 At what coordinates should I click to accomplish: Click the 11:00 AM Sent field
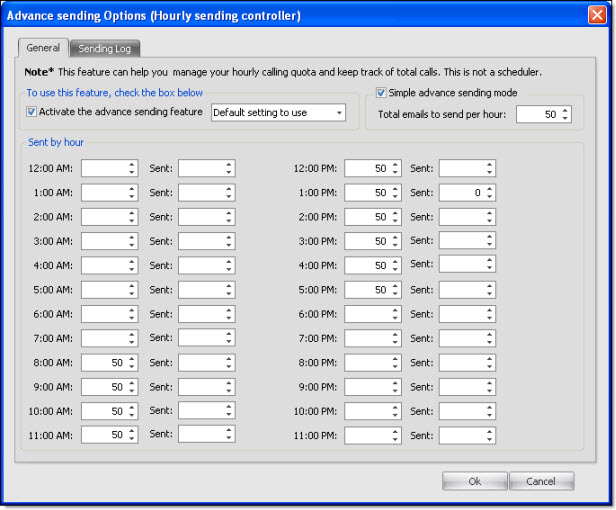click(207, 434)
